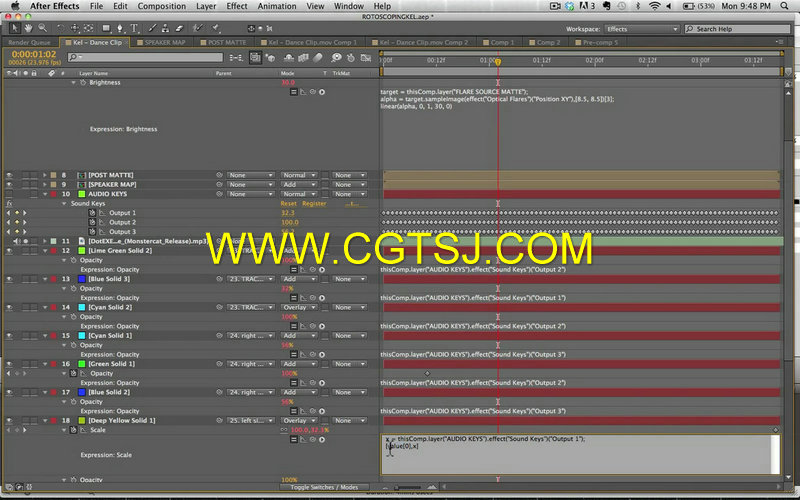Click the Brightness value 30.0
The width and height of the screenshot is (800, 500).
288,82
